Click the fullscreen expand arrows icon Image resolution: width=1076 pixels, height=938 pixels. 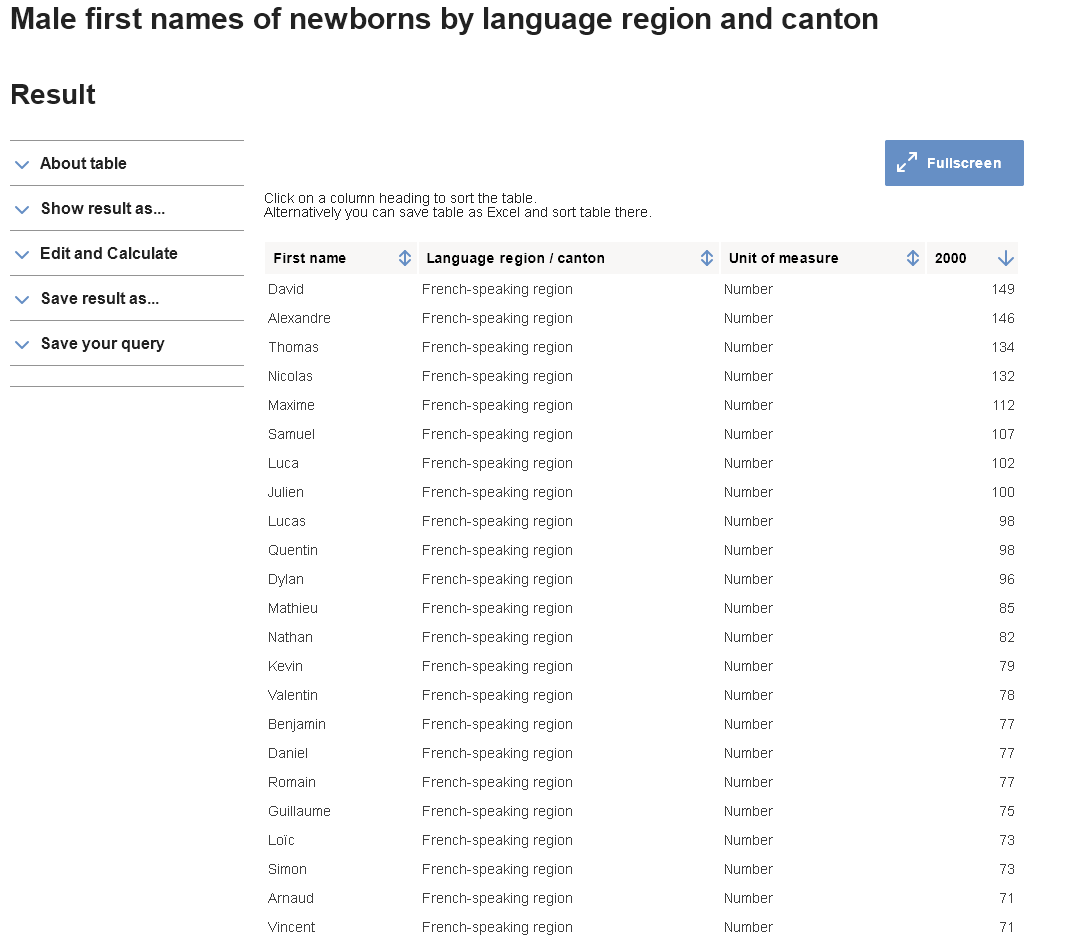pyautogui.click(x=907, y=163)
